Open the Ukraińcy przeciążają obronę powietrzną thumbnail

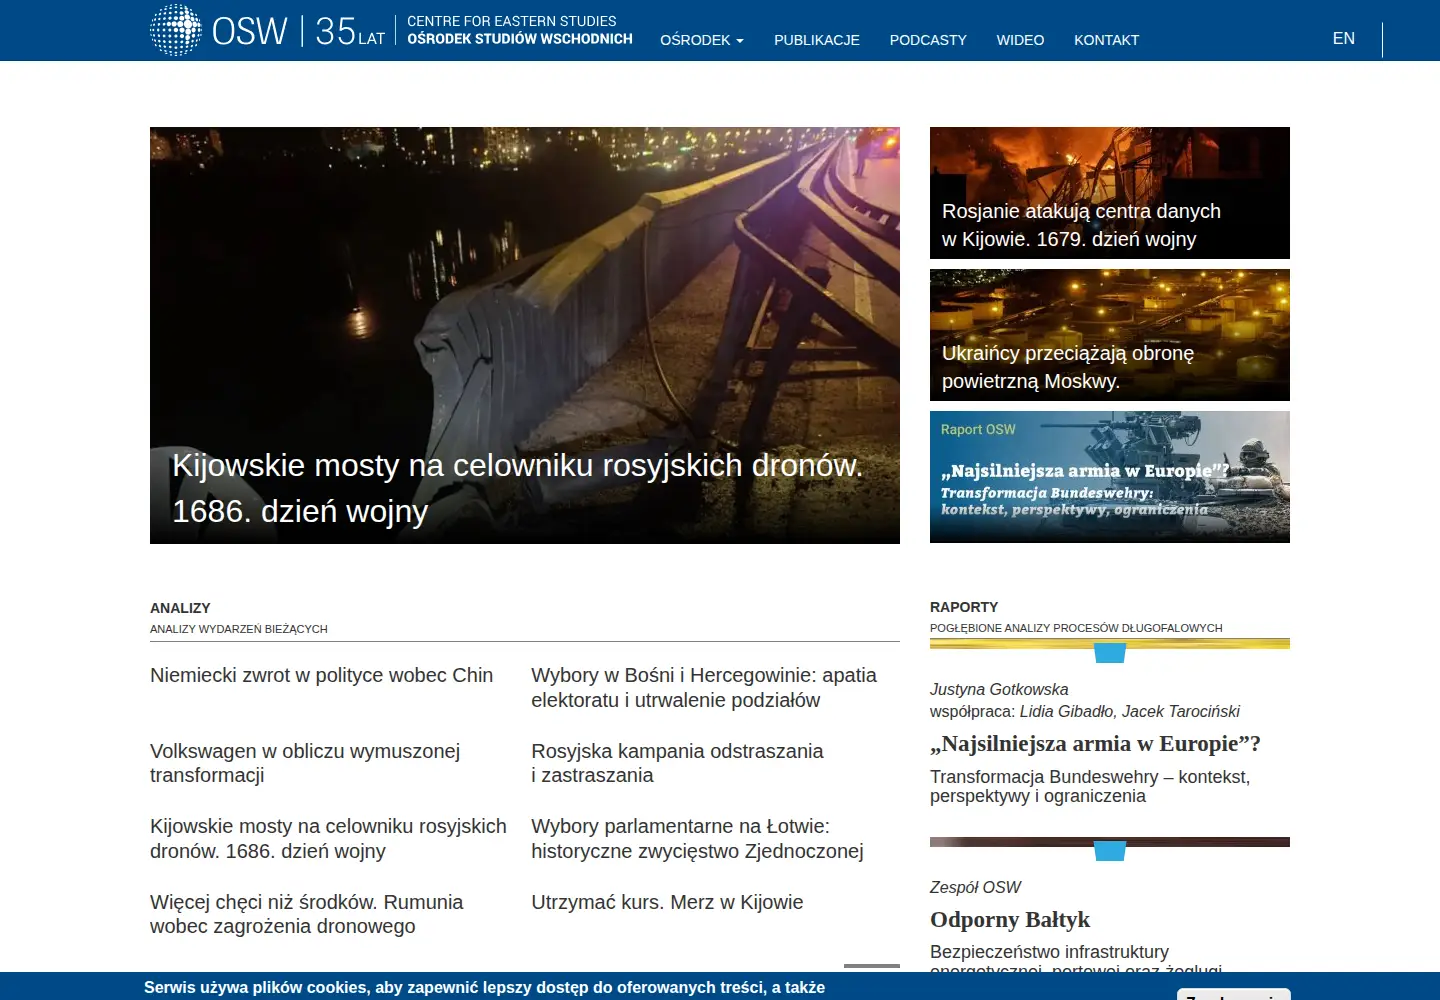point(1110,335)
